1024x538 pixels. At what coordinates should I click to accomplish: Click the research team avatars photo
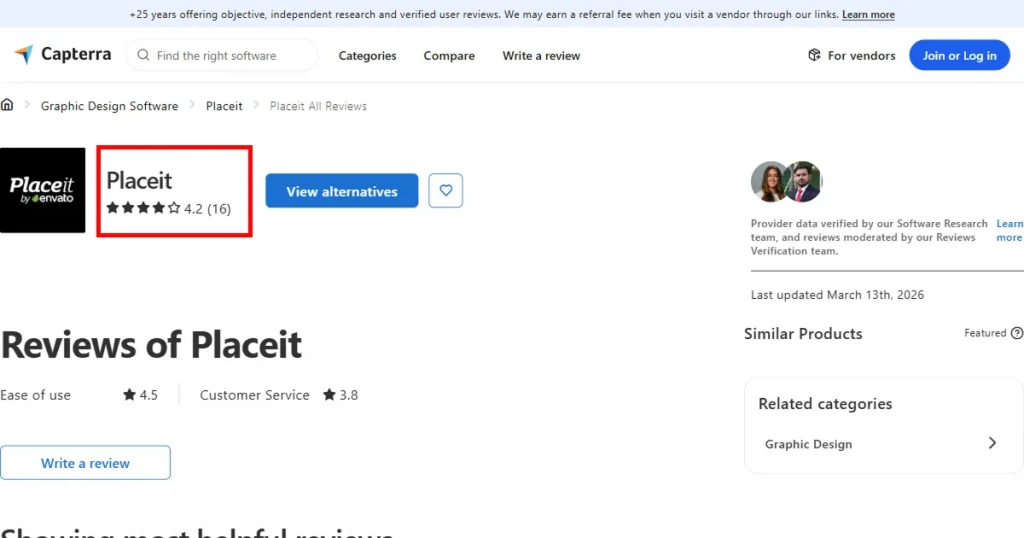[x=786, y=182]
